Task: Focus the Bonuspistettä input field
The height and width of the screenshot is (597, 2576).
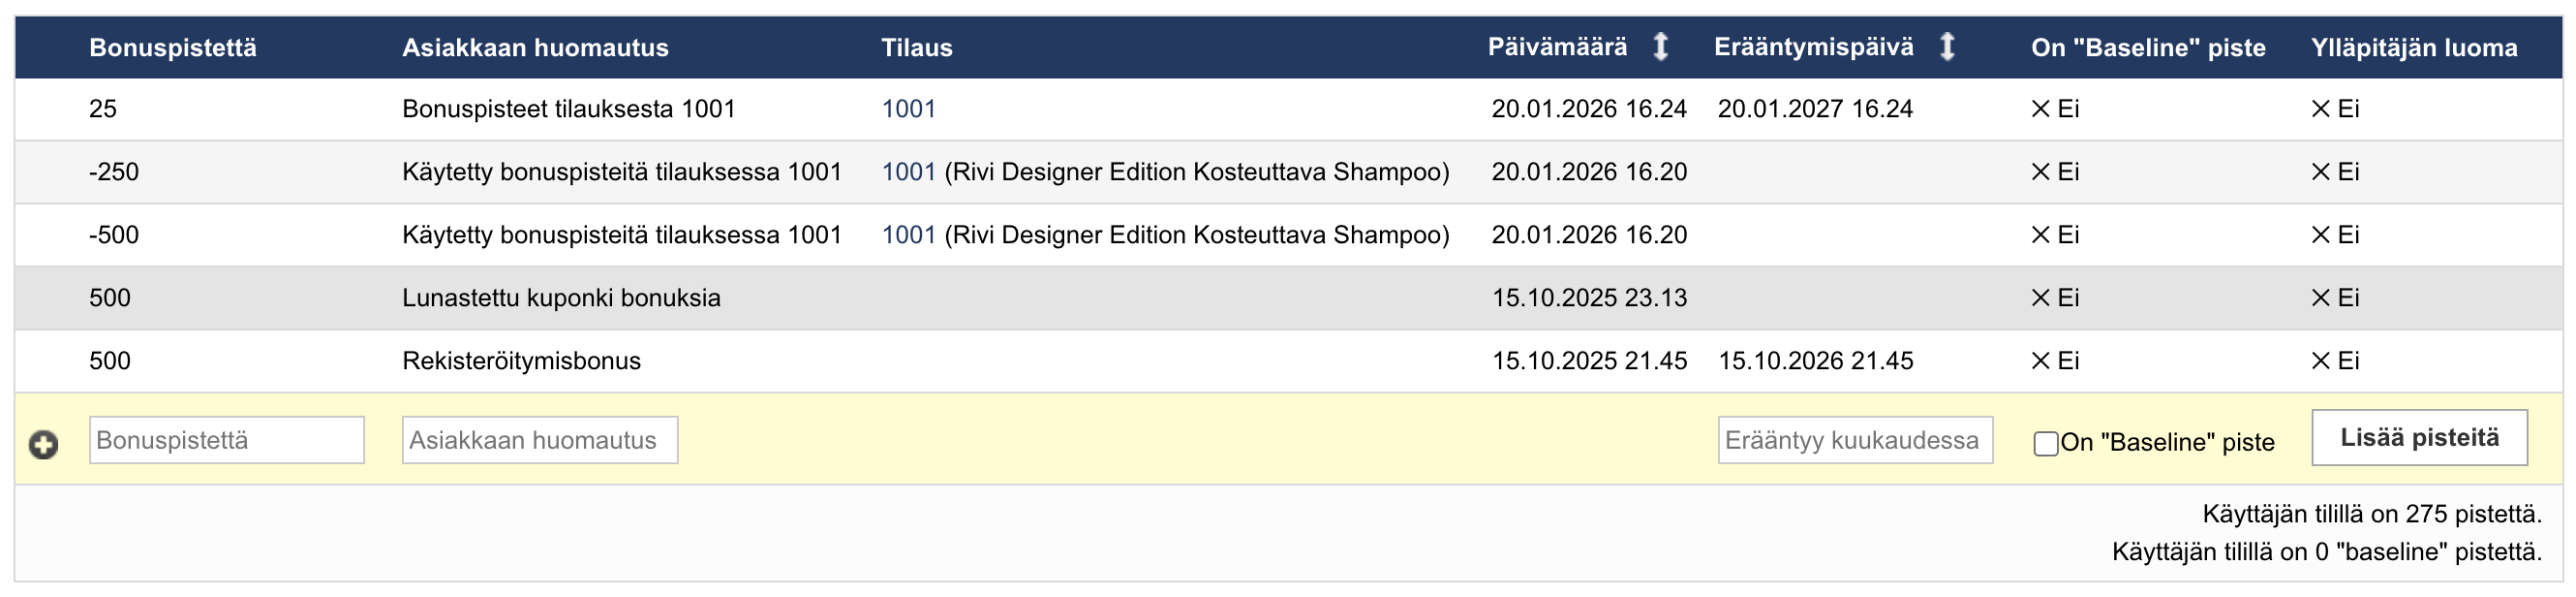Action: tap(227, 440)
